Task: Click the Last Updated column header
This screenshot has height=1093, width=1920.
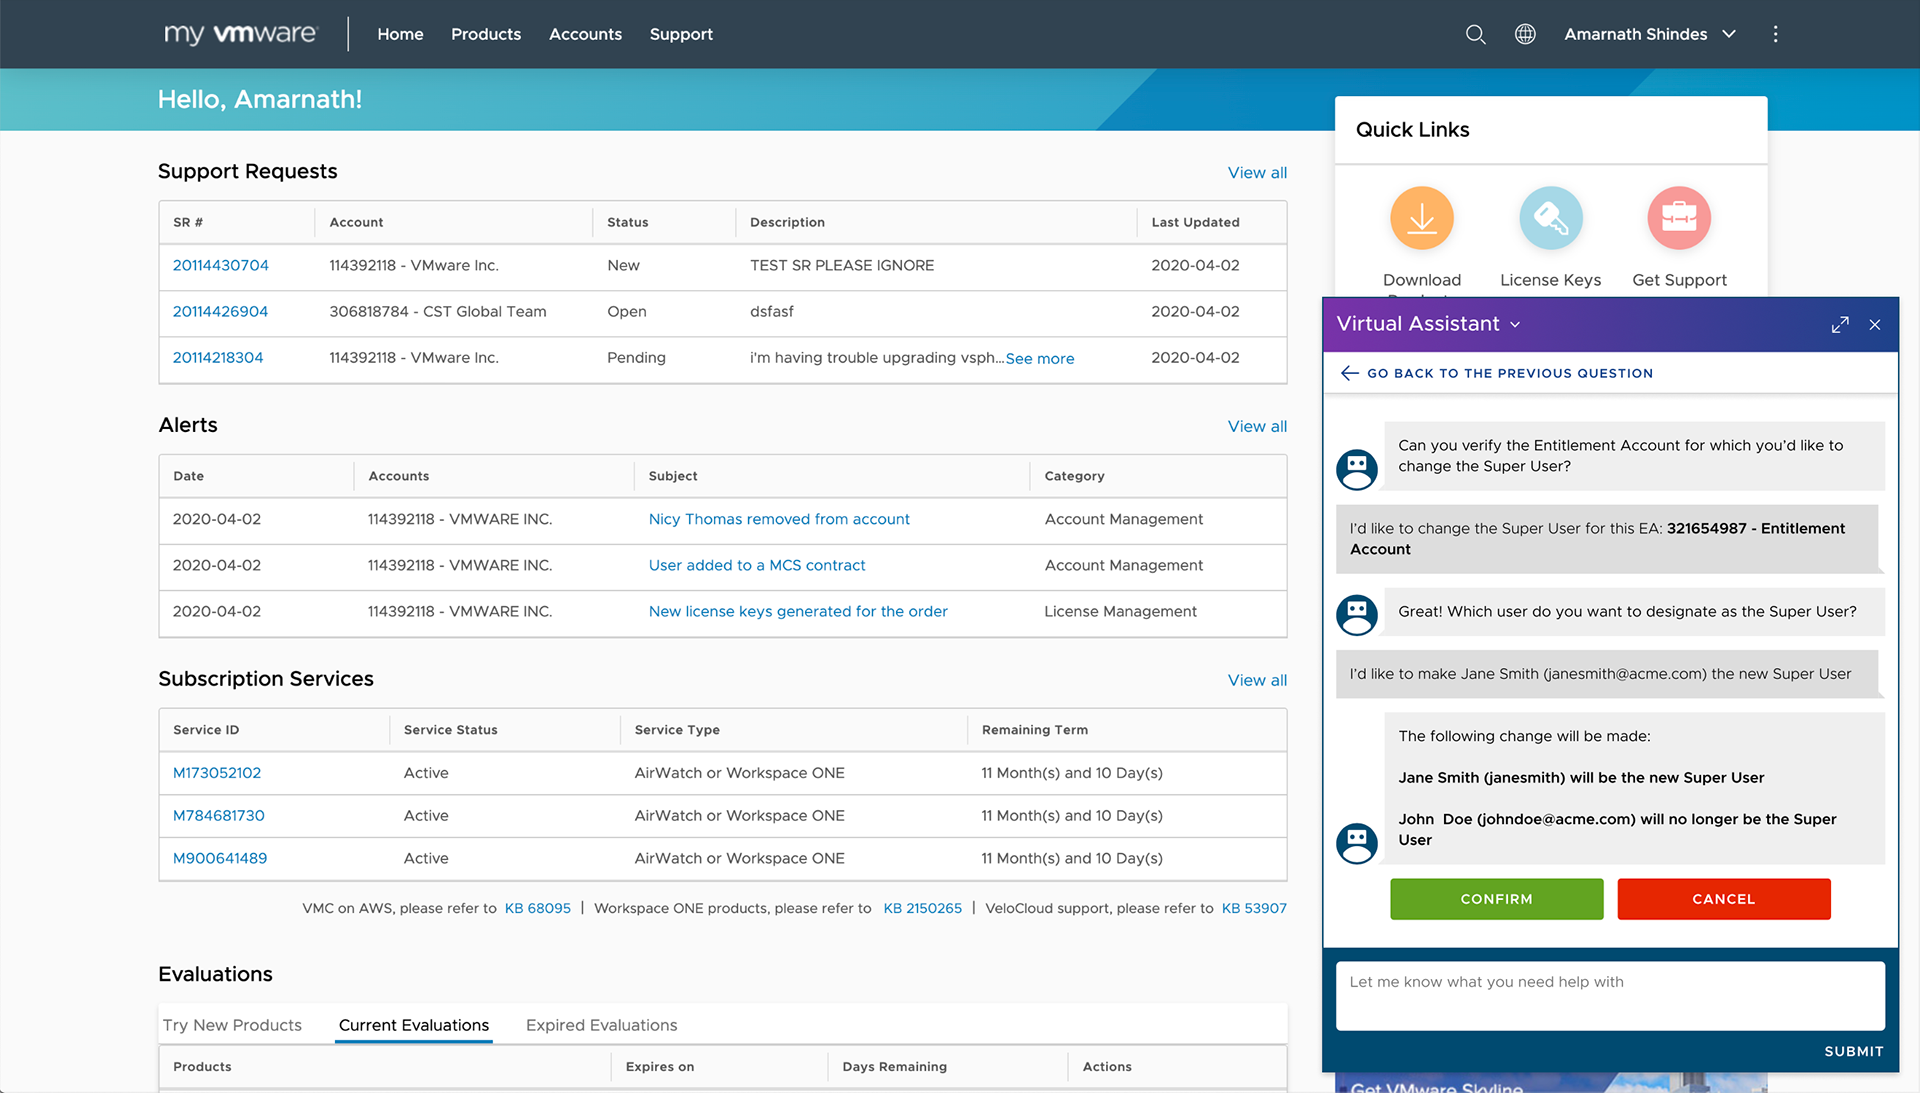Action: 1195,222
